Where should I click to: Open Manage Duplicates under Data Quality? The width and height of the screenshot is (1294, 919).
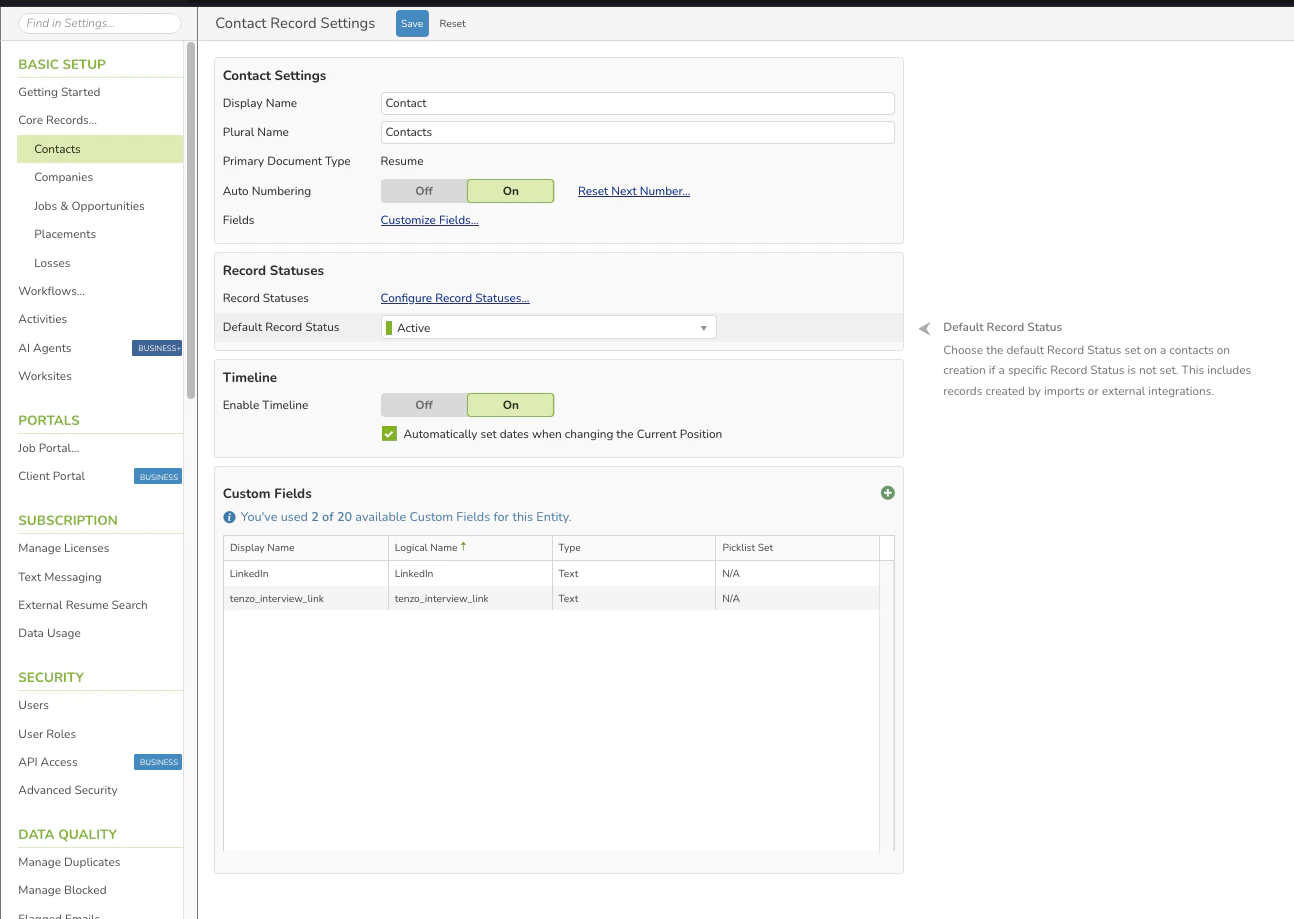(x=69, y=861)
